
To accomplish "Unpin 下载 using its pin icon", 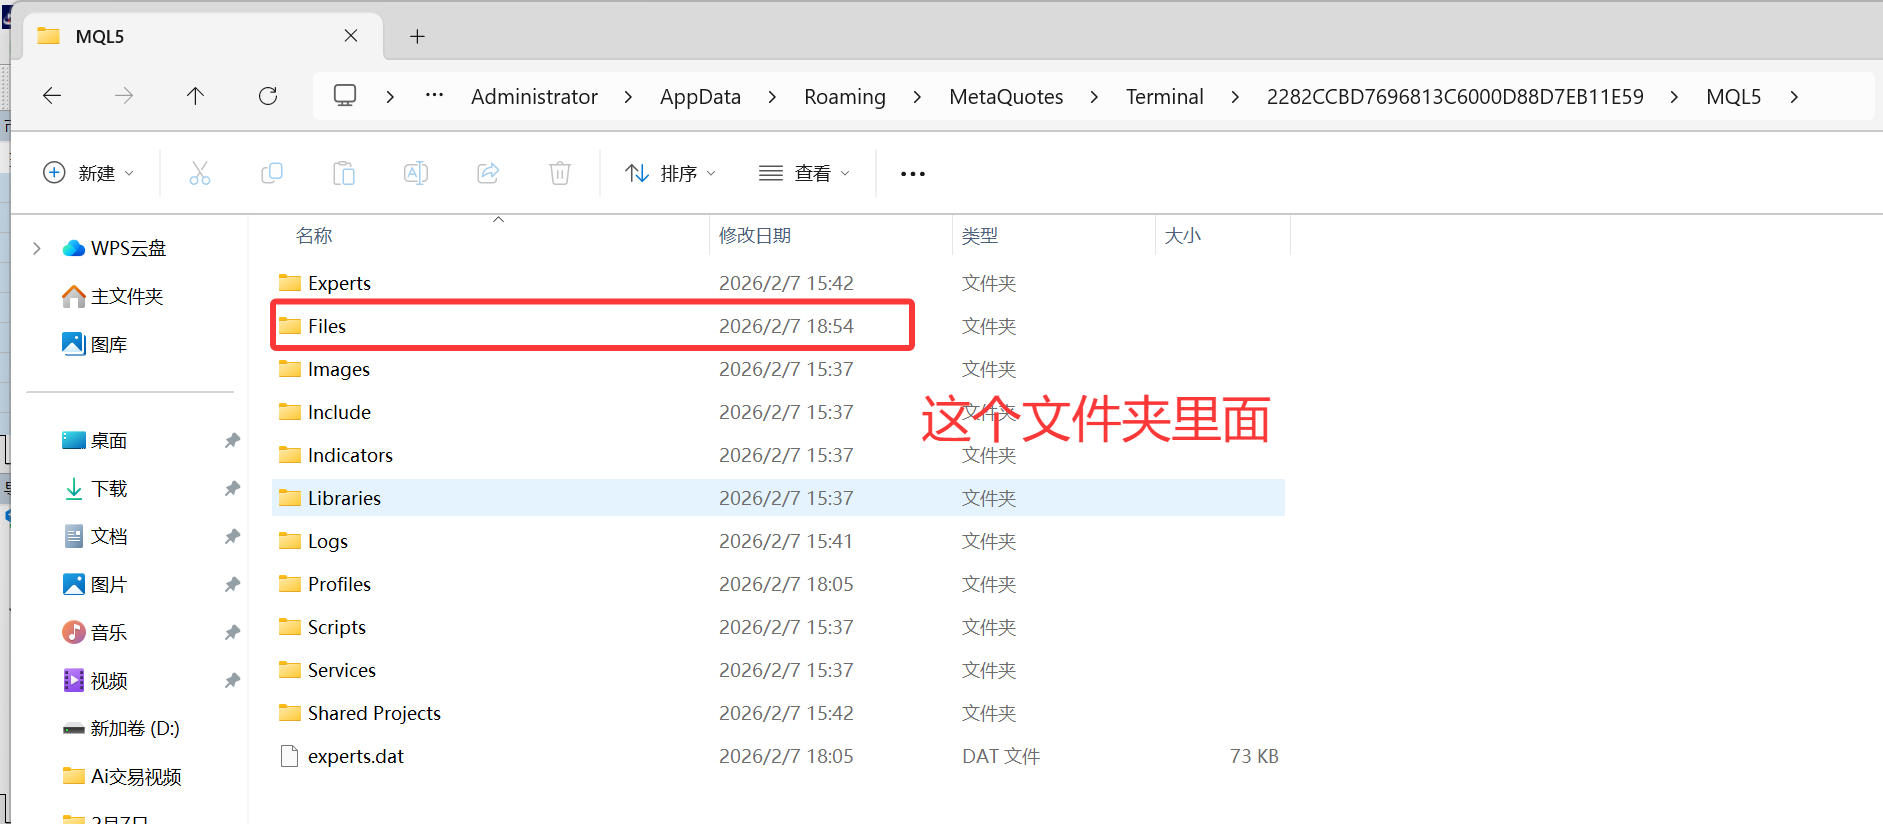I will (232, 488).
